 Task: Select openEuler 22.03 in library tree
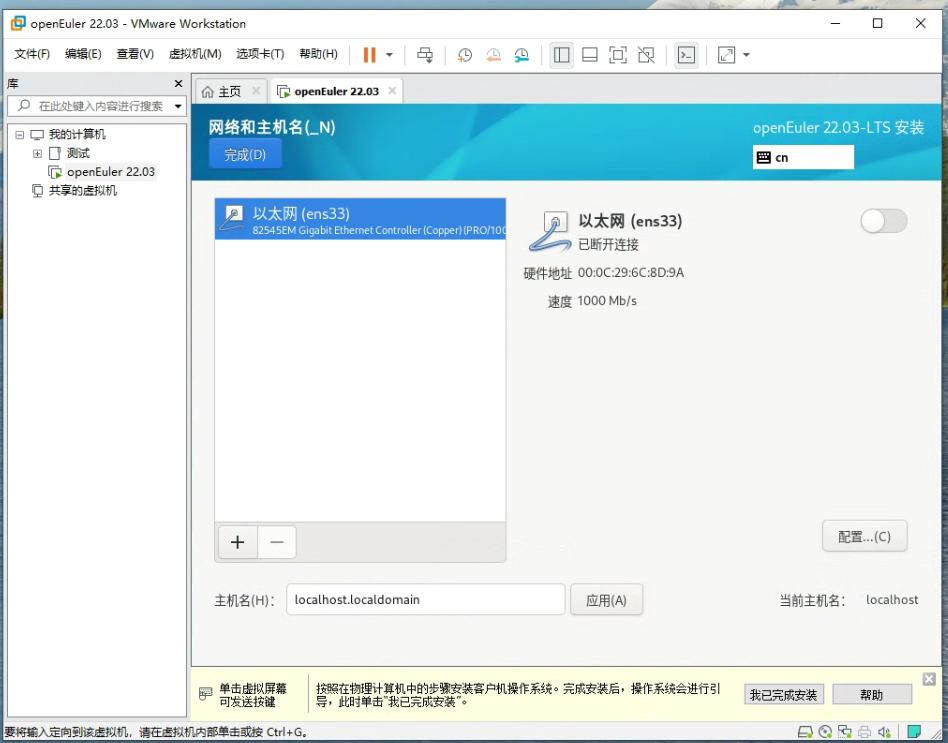click(x=111, y=172)
